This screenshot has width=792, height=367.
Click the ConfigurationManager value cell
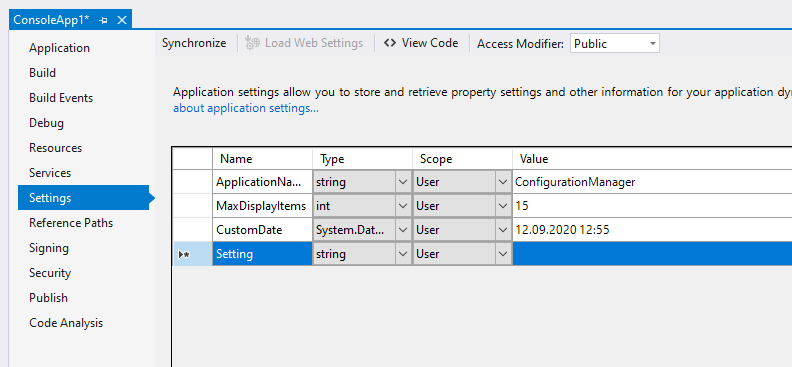[652, 182]
